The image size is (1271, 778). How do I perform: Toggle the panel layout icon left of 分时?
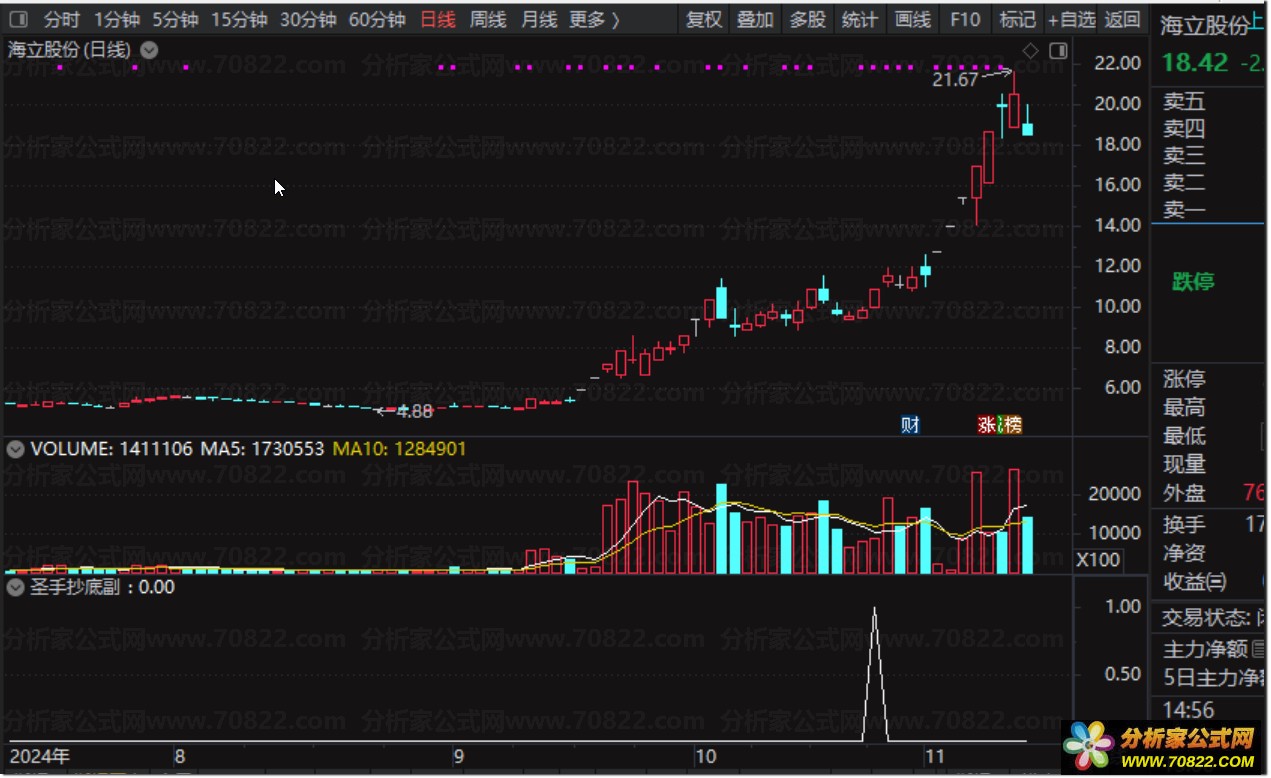(20, 19)
